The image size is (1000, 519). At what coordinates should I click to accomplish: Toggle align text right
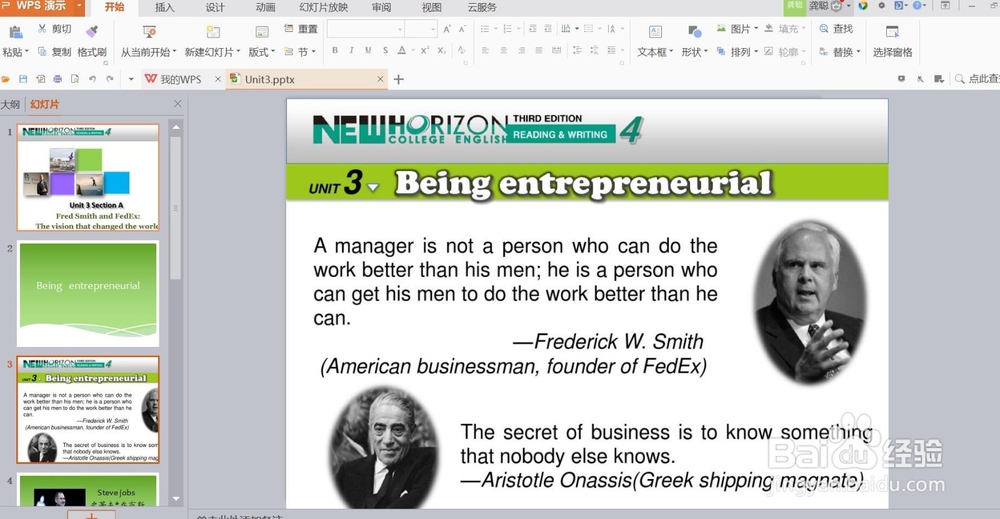click(x=521, y=50)
